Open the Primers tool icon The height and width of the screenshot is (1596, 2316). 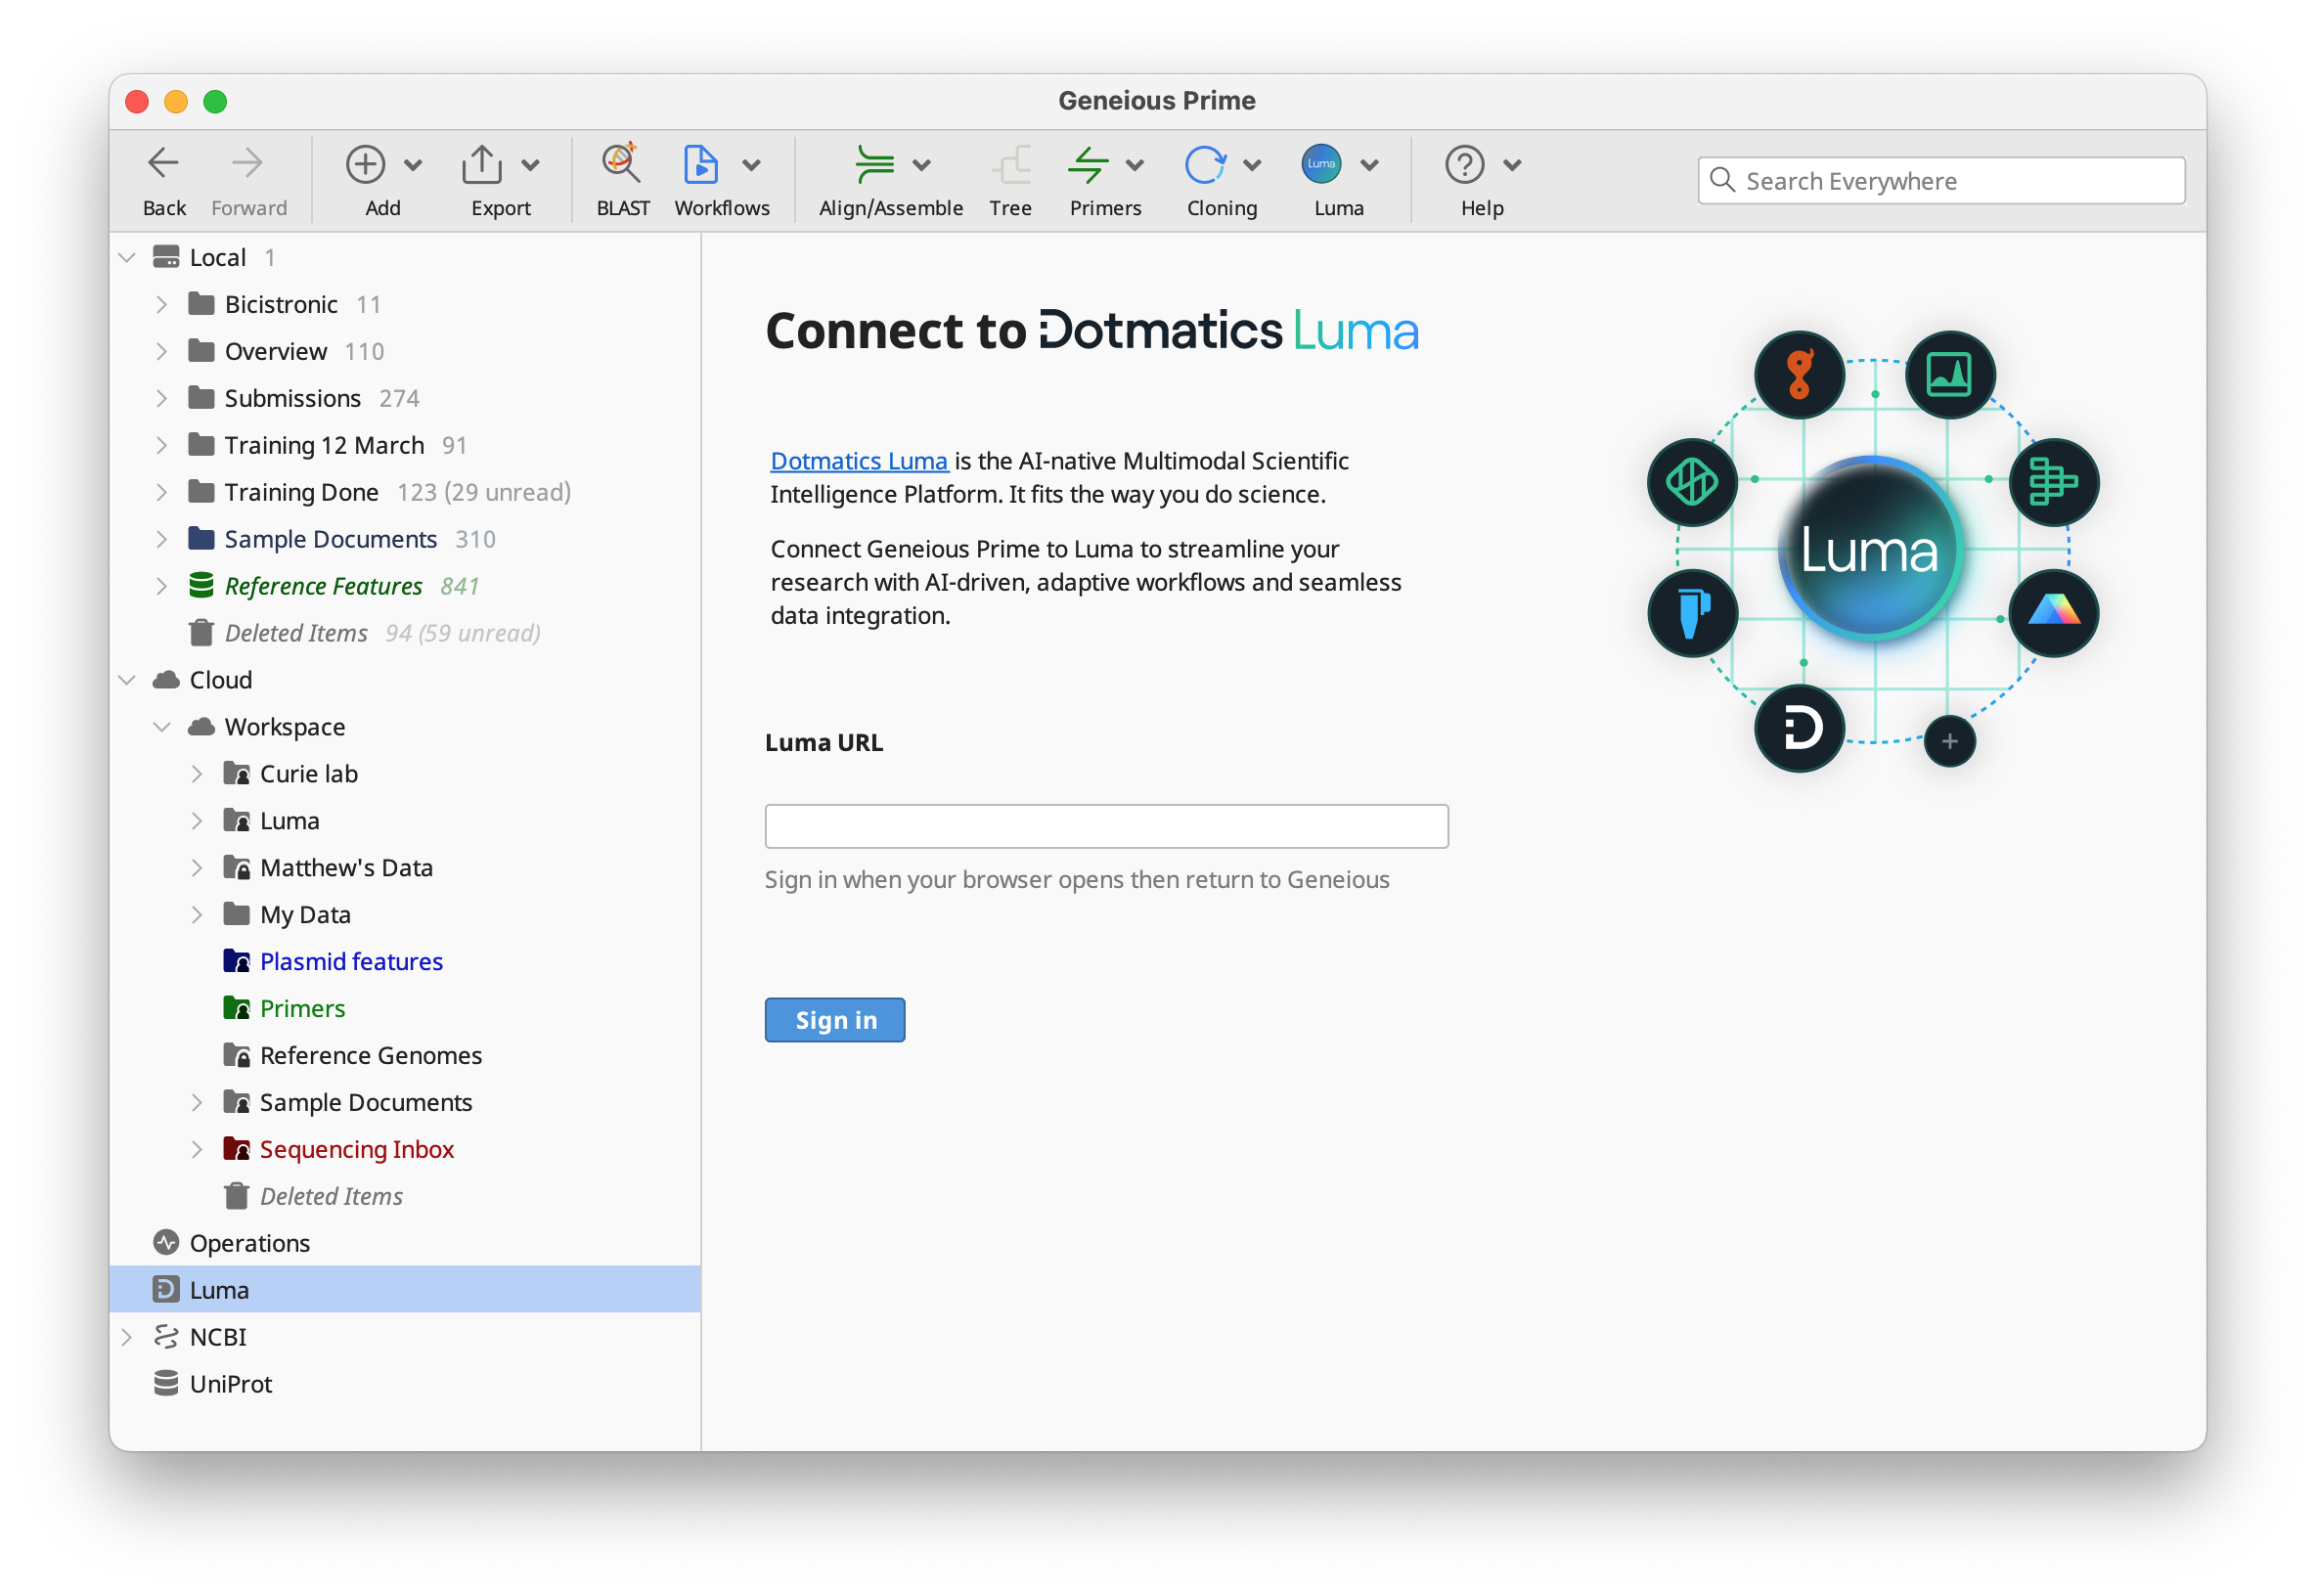[x=1088, y=165]
